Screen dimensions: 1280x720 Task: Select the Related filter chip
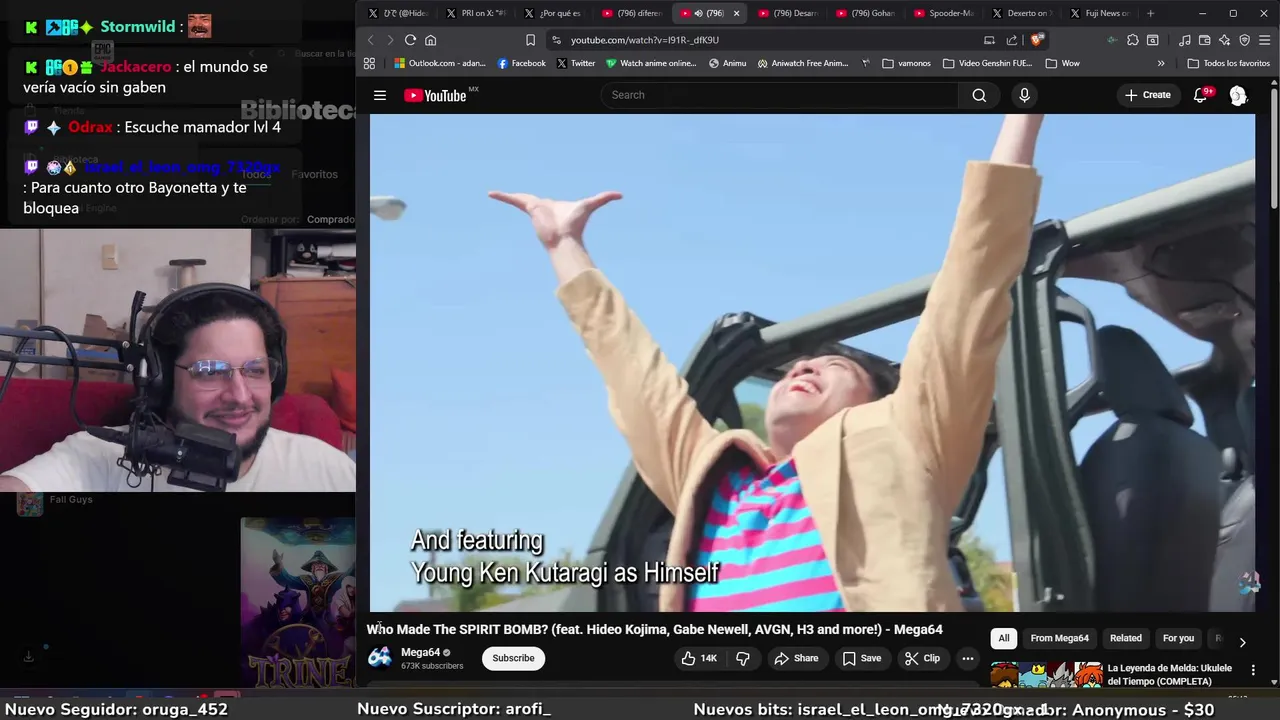pos(1125,638)
